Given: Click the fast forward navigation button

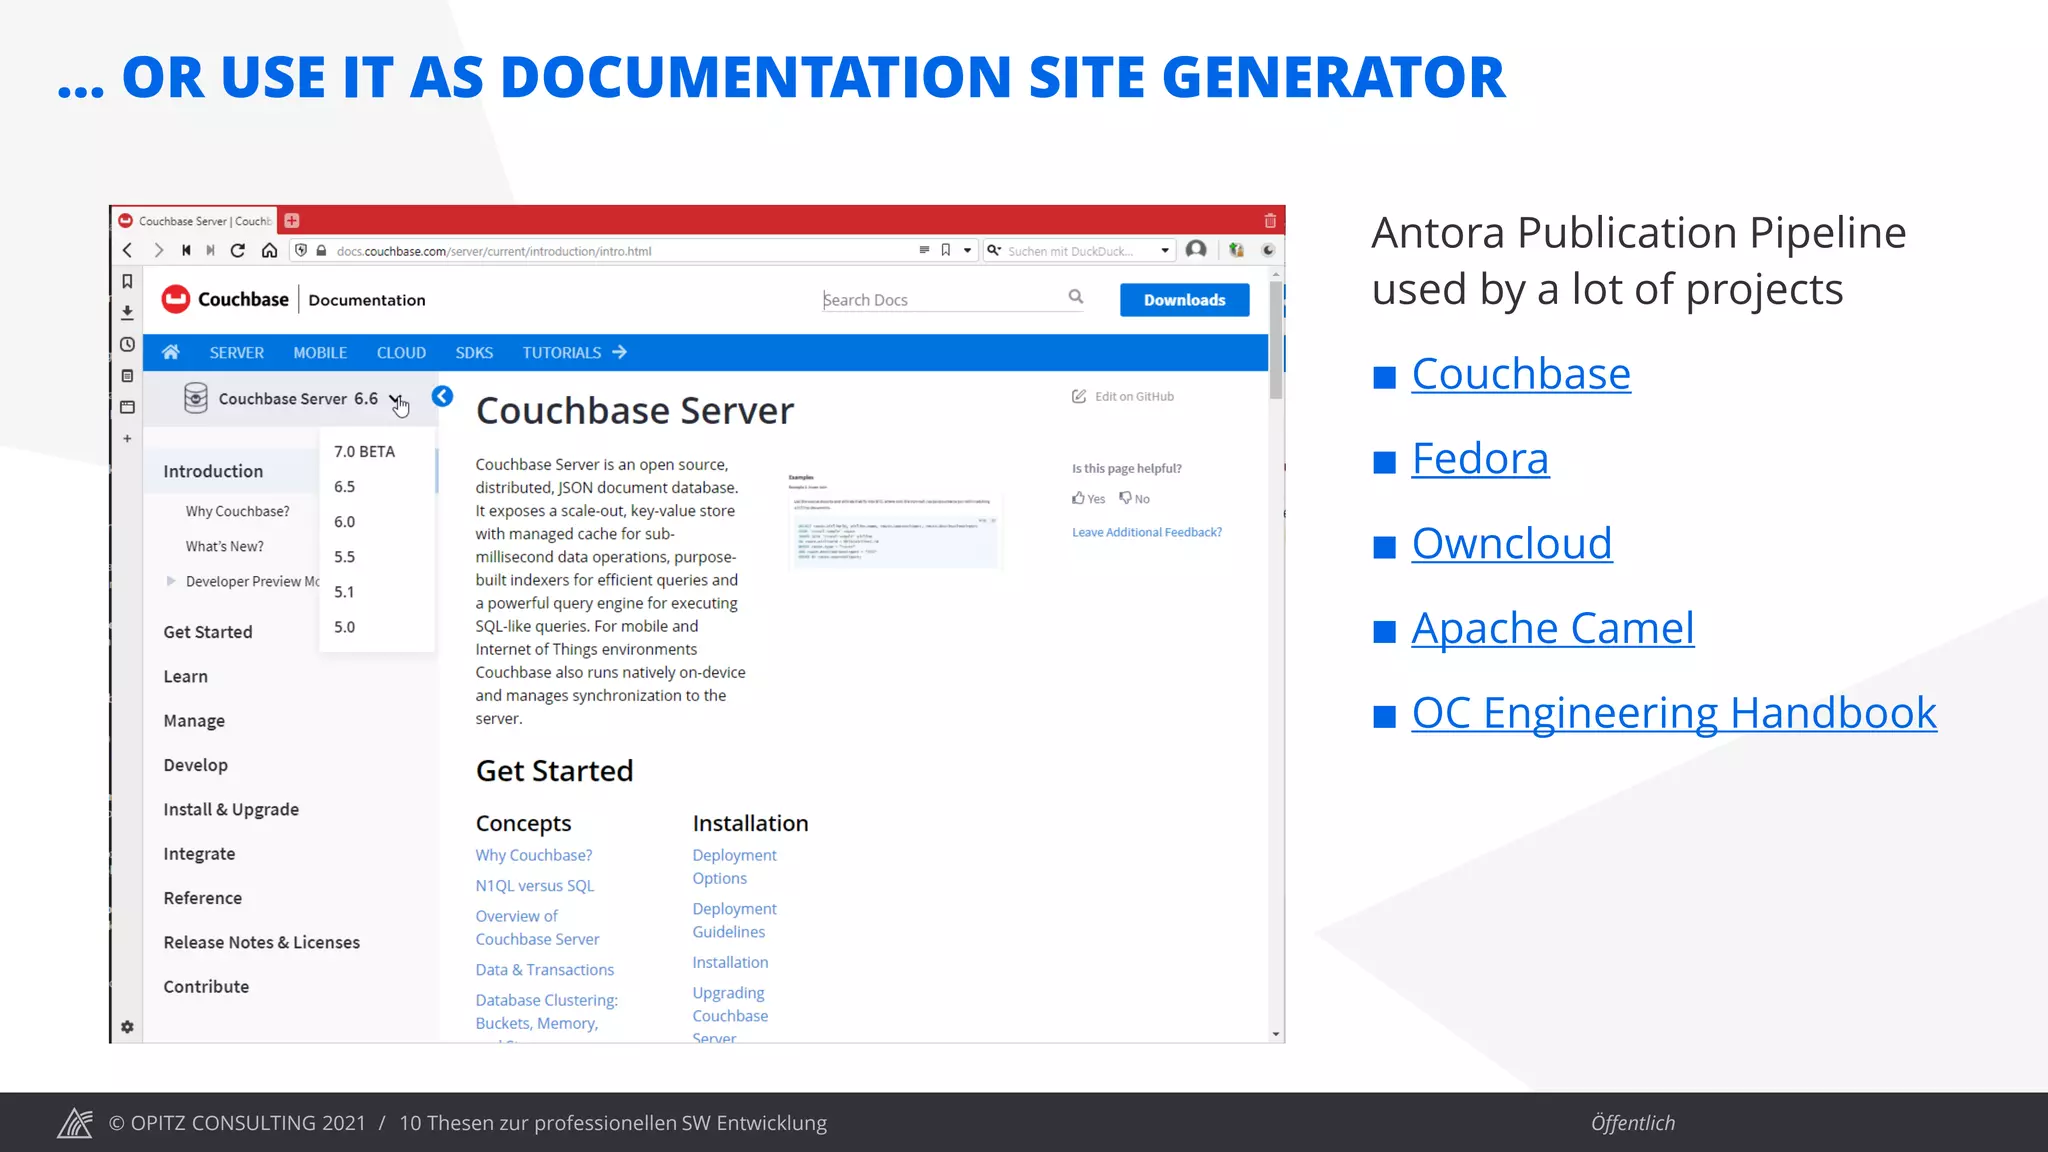Looking at the screenshot, I should pyautogui.click(x=210, y=250).
